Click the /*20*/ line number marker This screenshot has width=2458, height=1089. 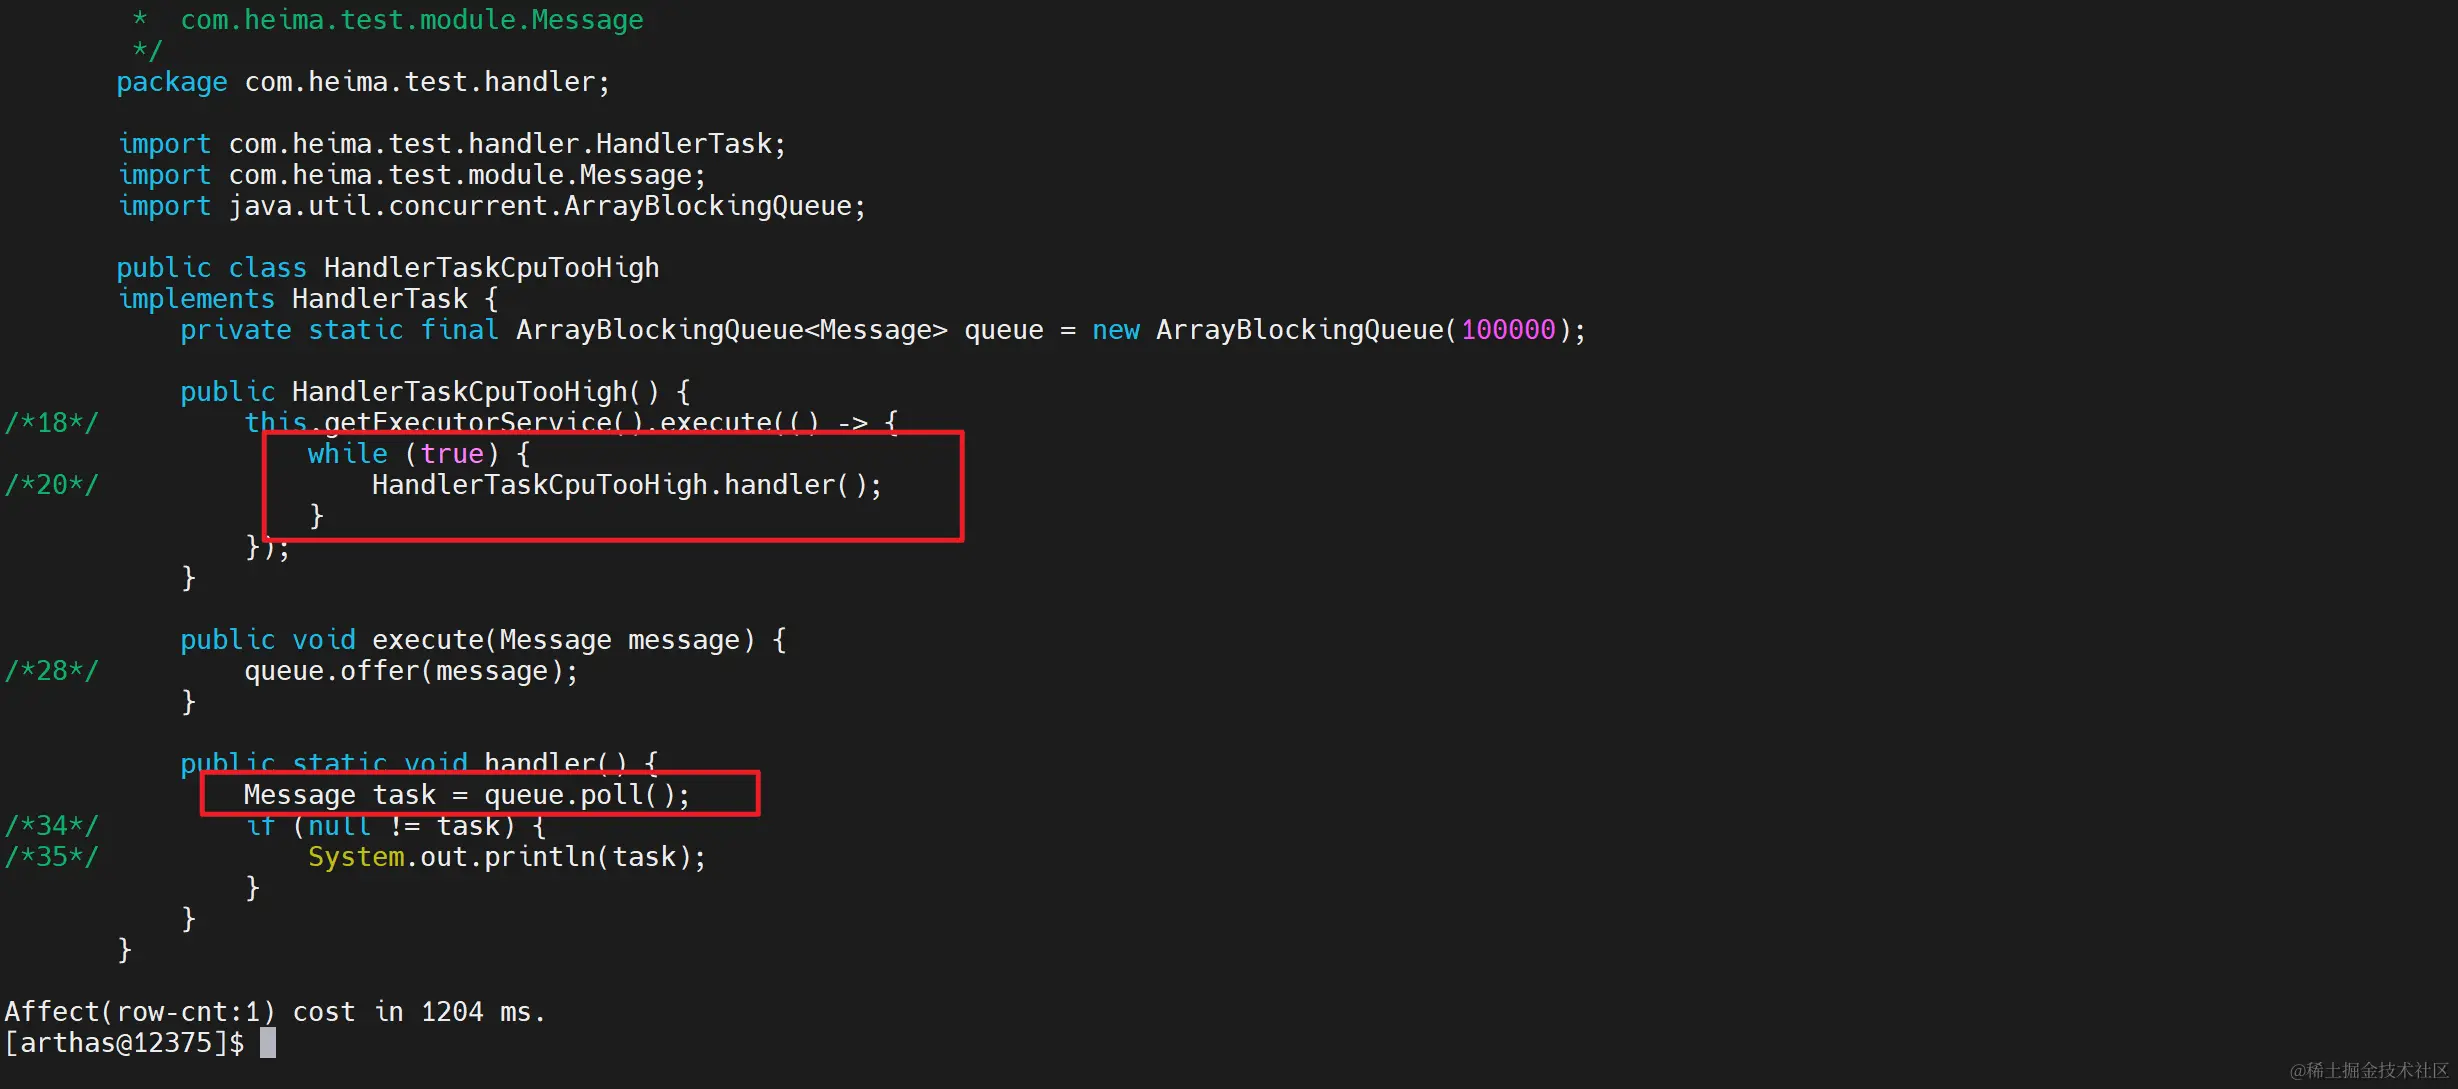(52, 485)
